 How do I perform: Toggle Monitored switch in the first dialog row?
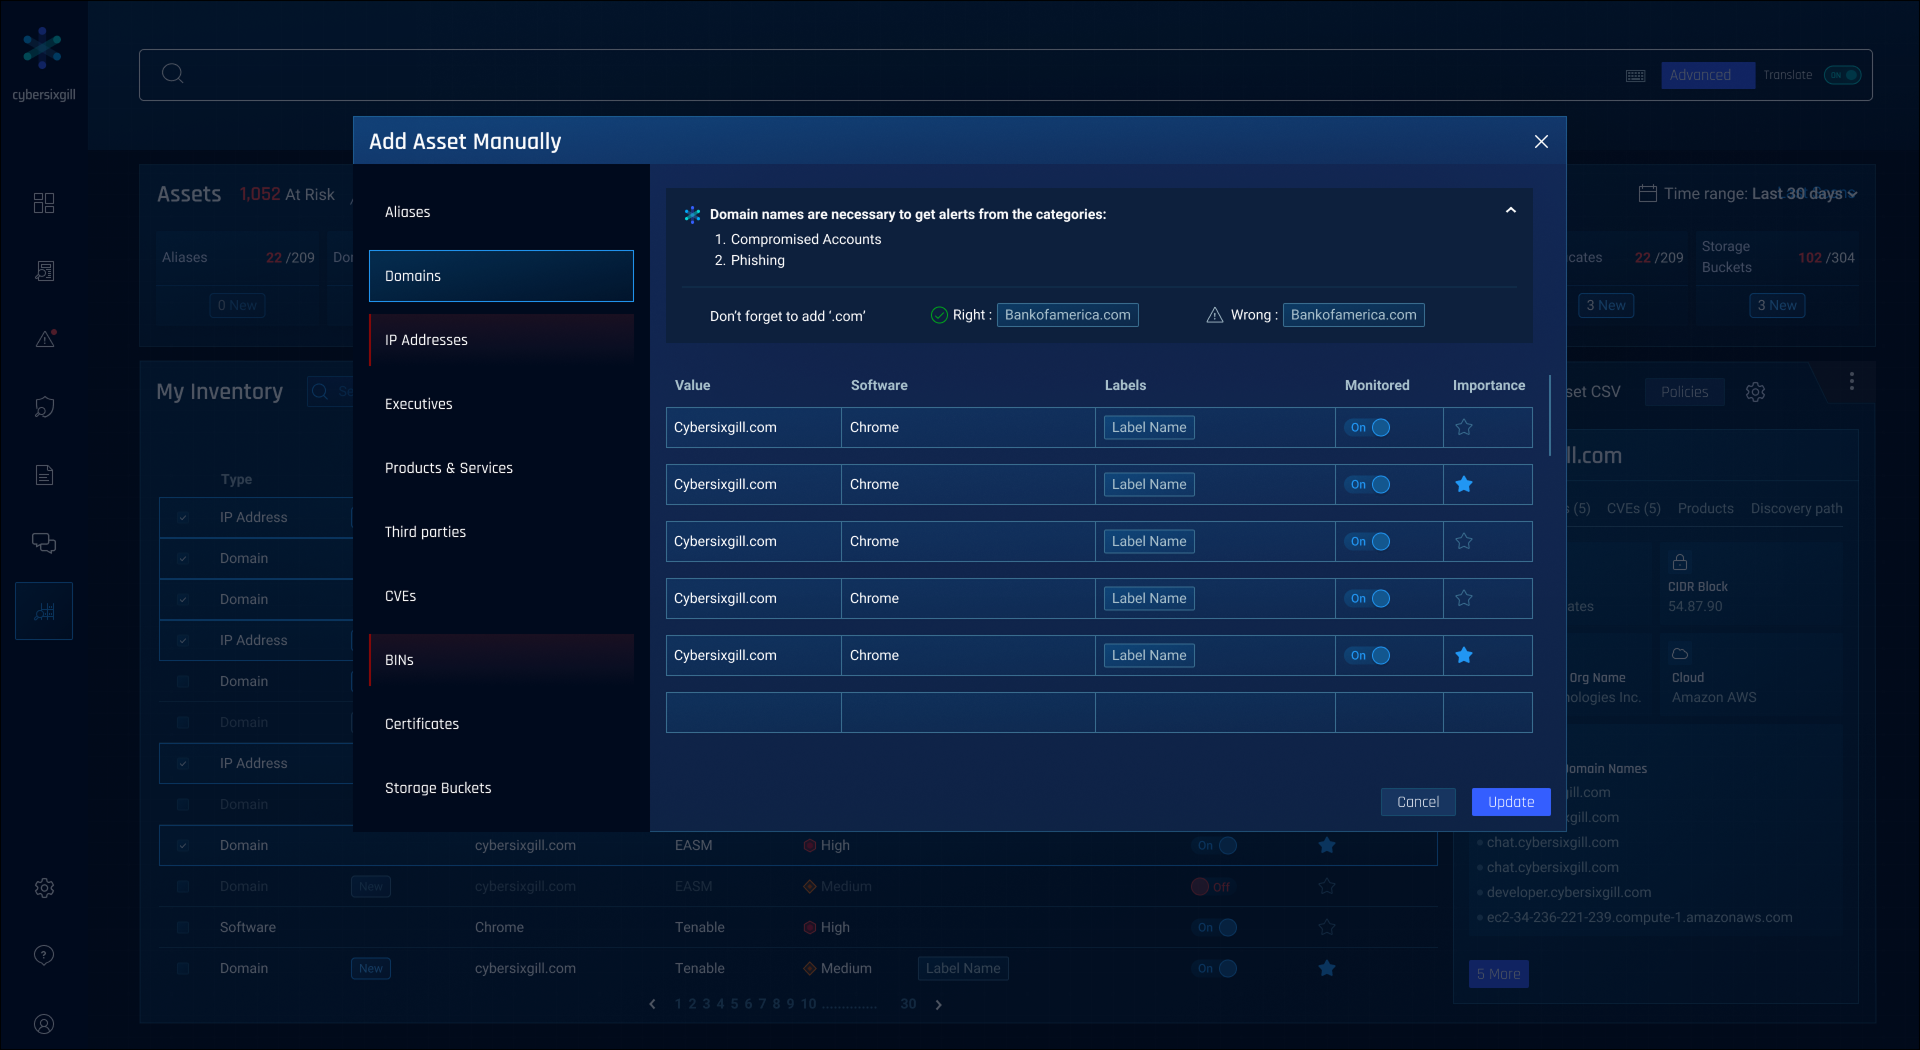pyautogui.click(x=1369, y=427)
